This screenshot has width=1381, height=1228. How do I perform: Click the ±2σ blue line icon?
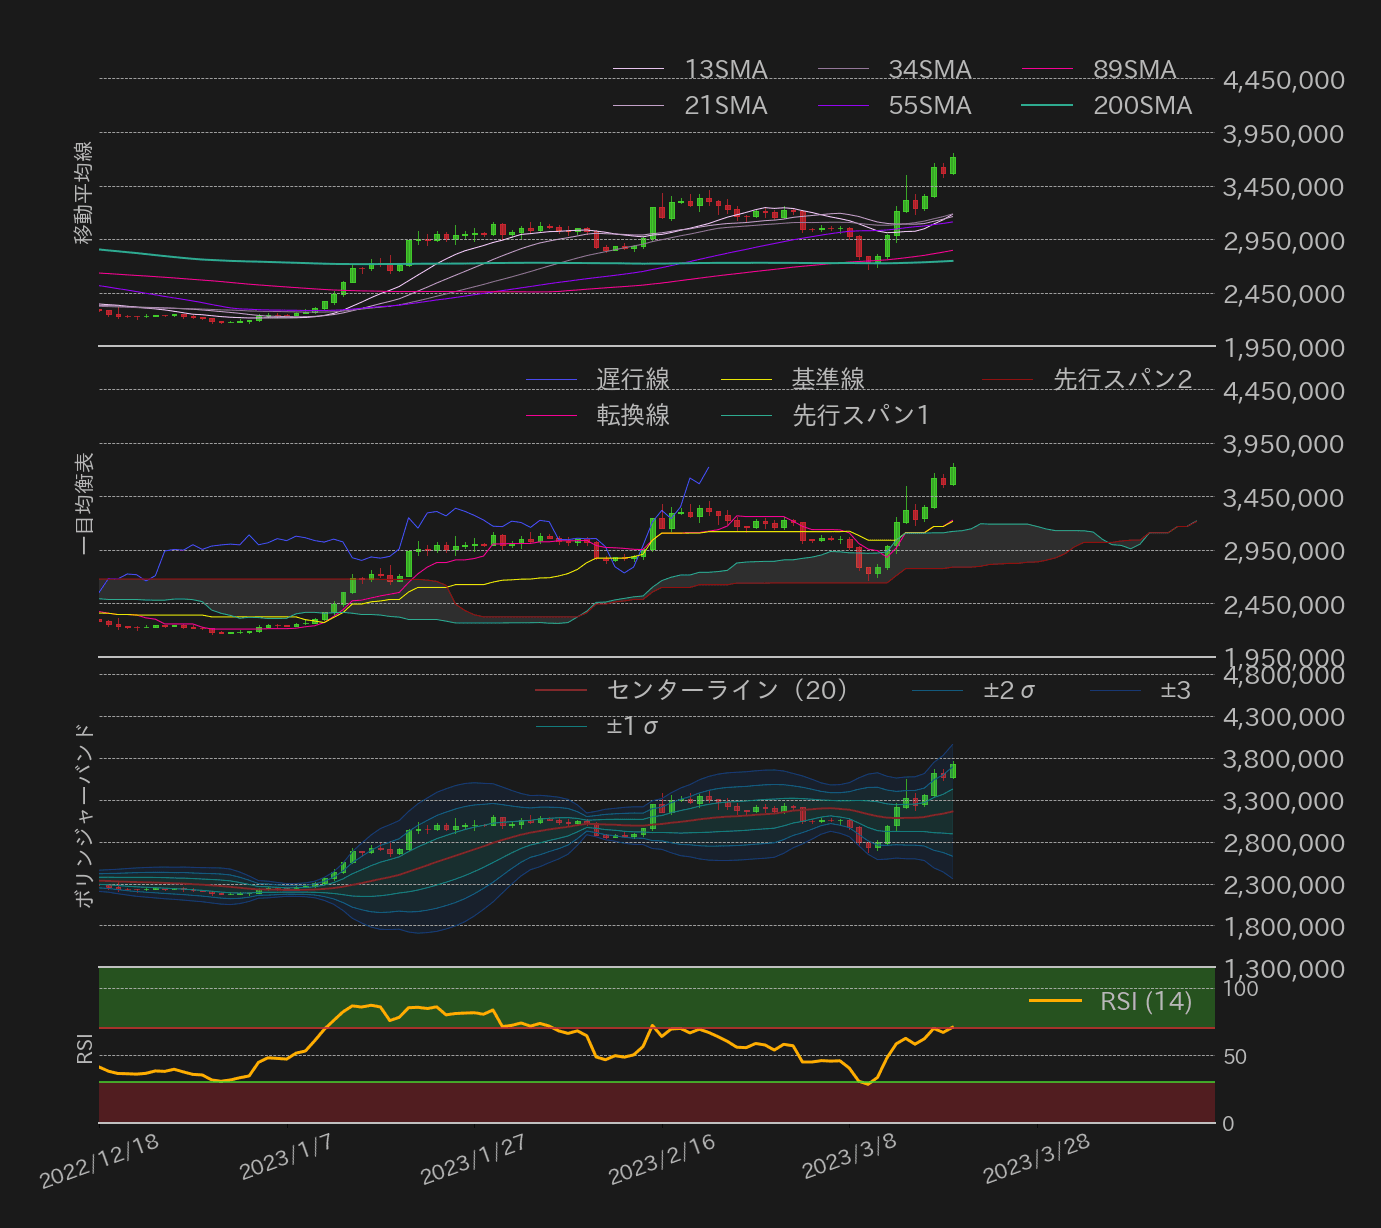[x=938, y=689]
